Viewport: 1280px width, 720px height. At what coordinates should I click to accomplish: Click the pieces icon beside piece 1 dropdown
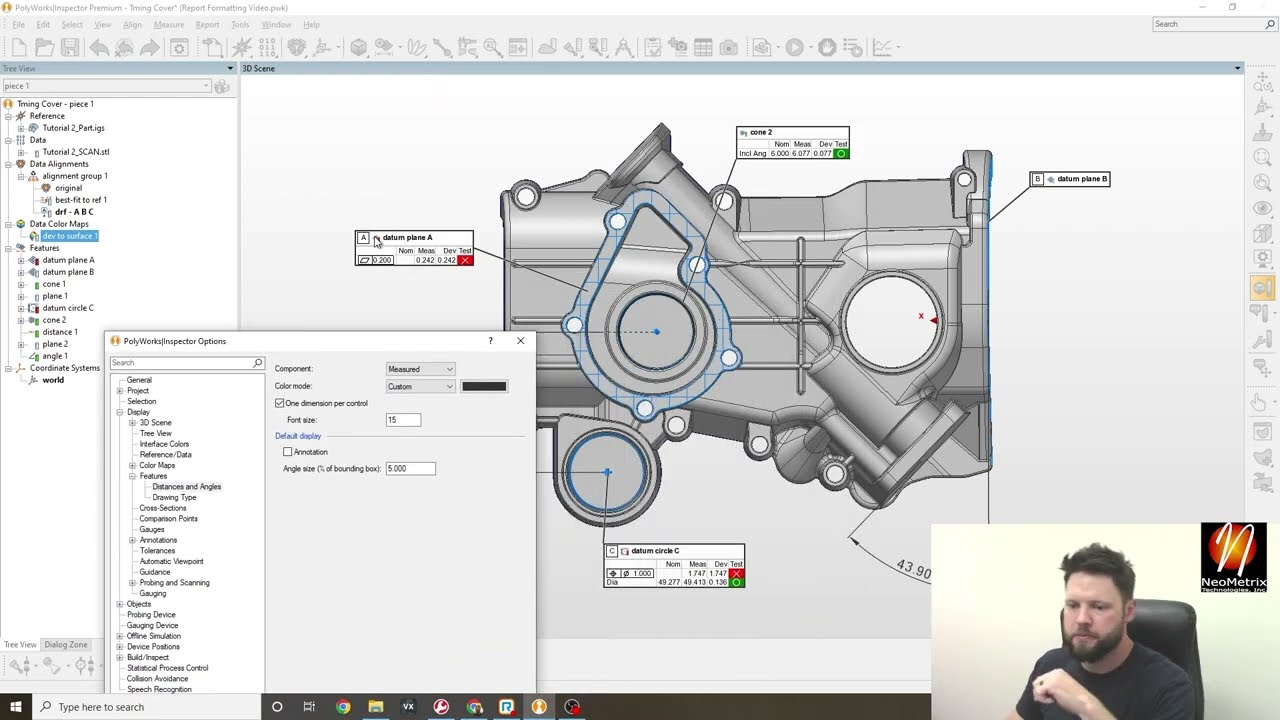(x=222, y=86)
